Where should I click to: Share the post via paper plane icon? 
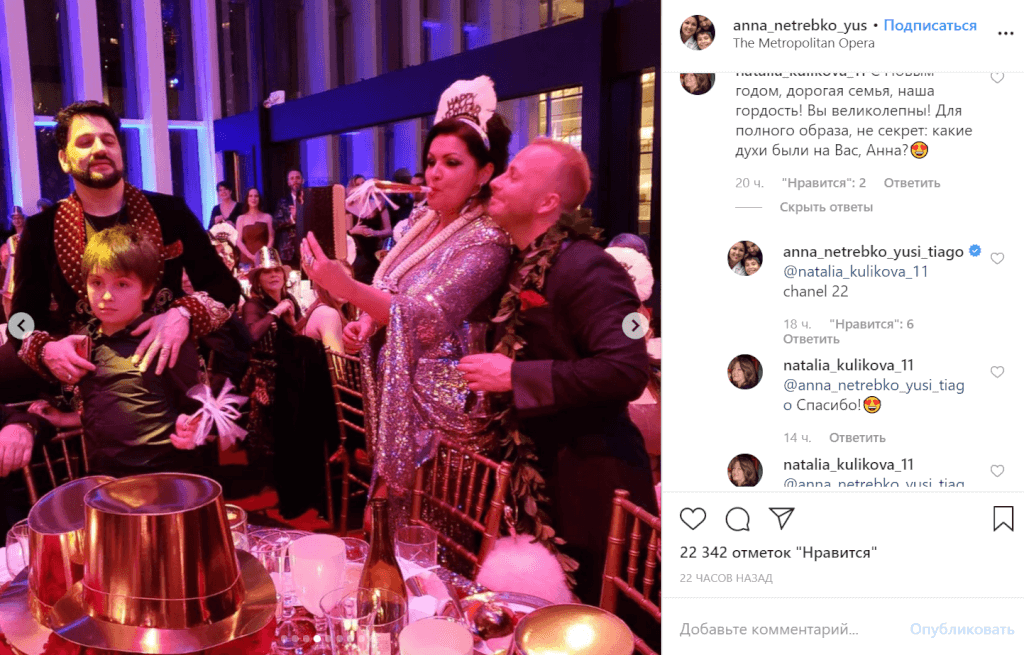(x=781, y=518)
